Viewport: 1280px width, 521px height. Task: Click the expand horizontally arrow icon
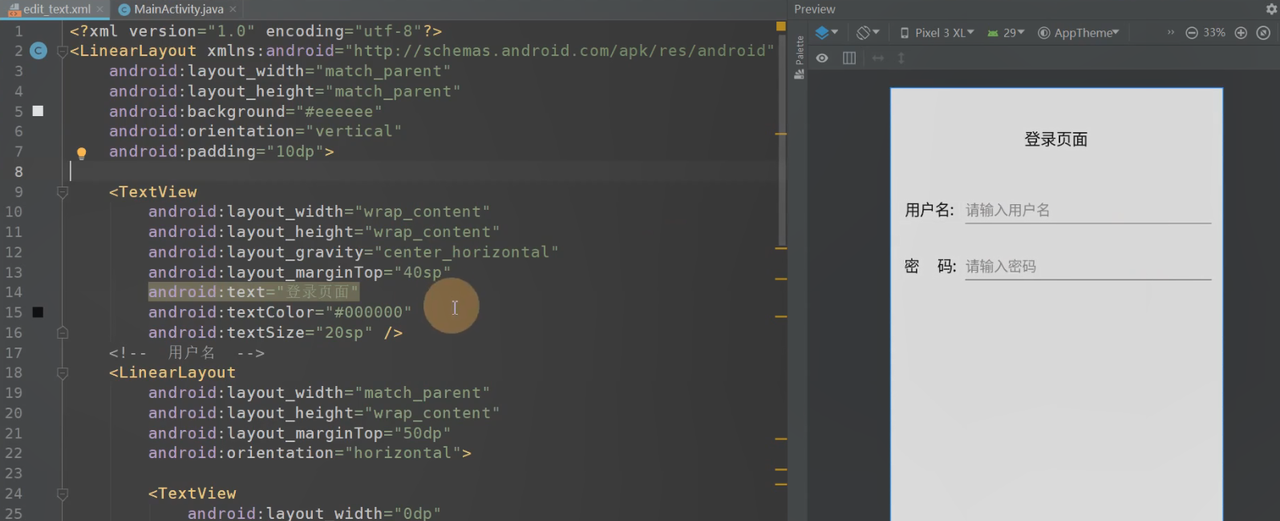pos(878,58)
